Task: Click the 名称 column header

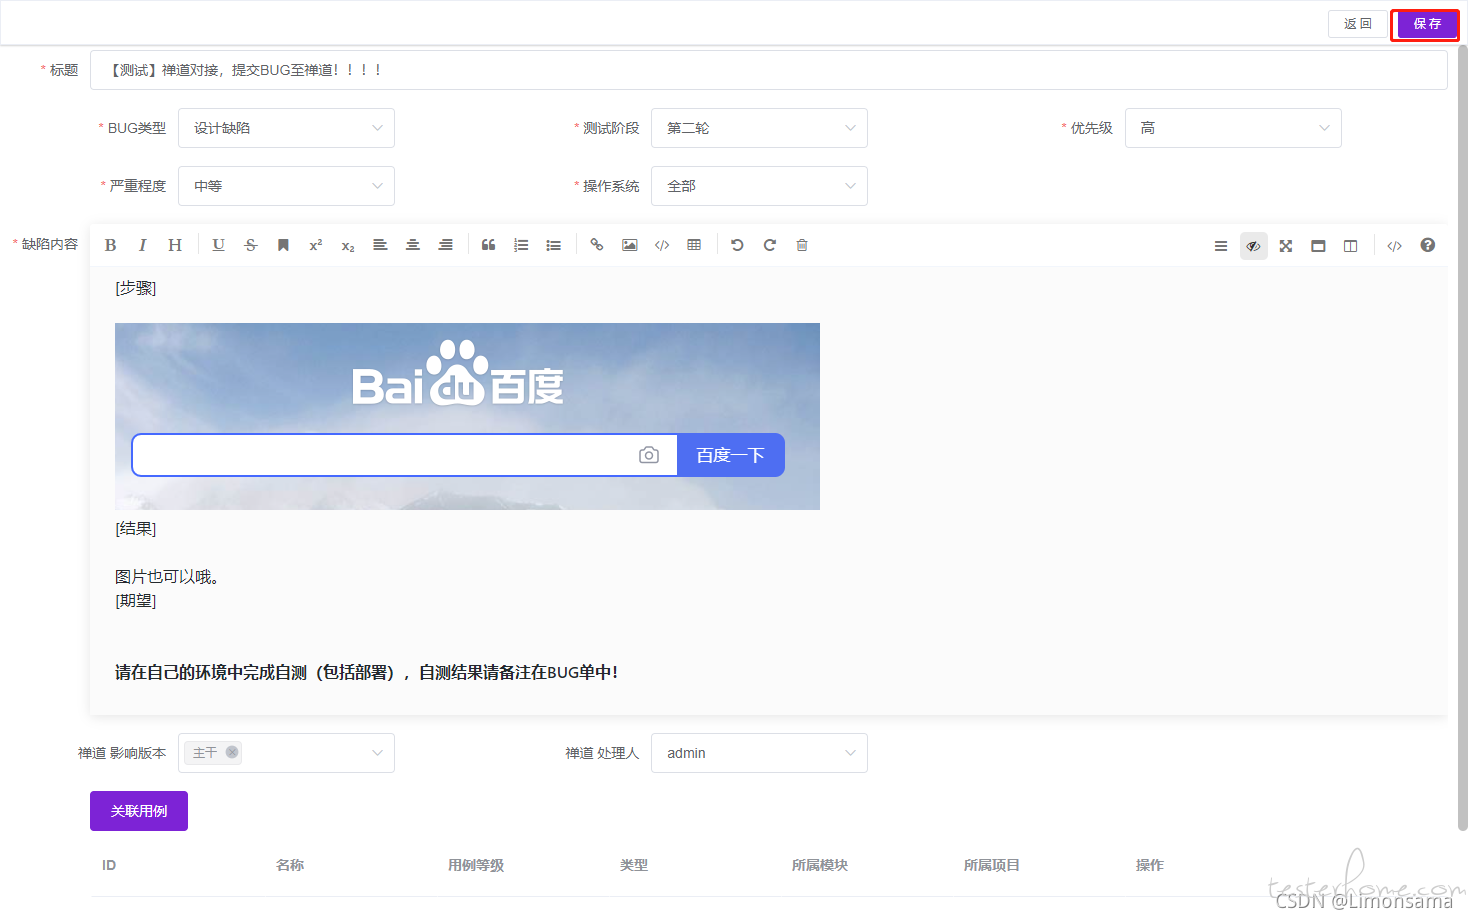Action: pos(290,865)
